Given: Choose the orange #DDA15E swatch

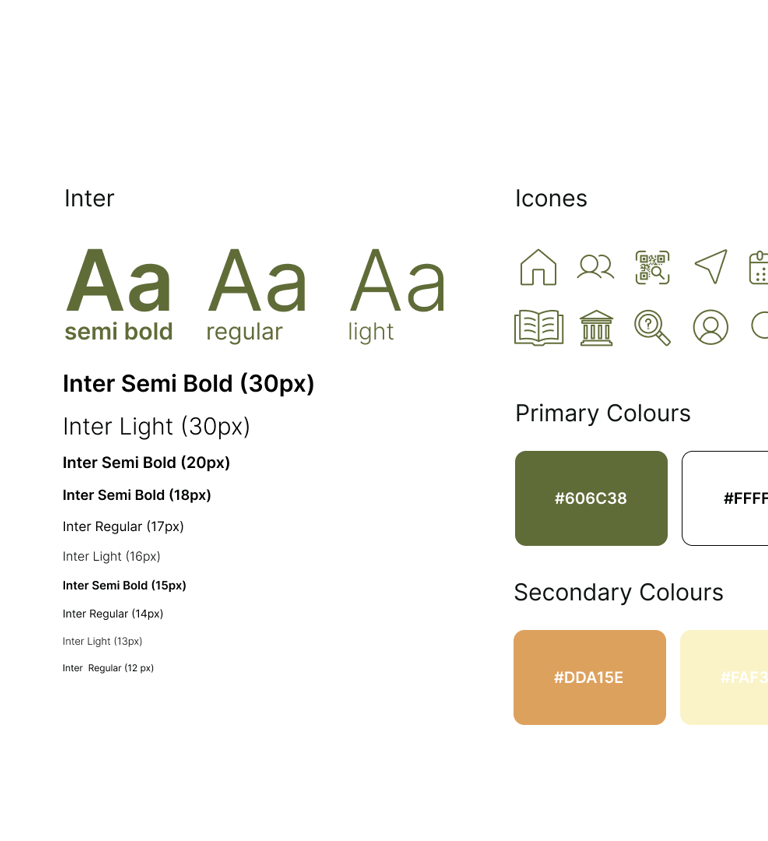Looking at the screenshot, I should point(589,677).
